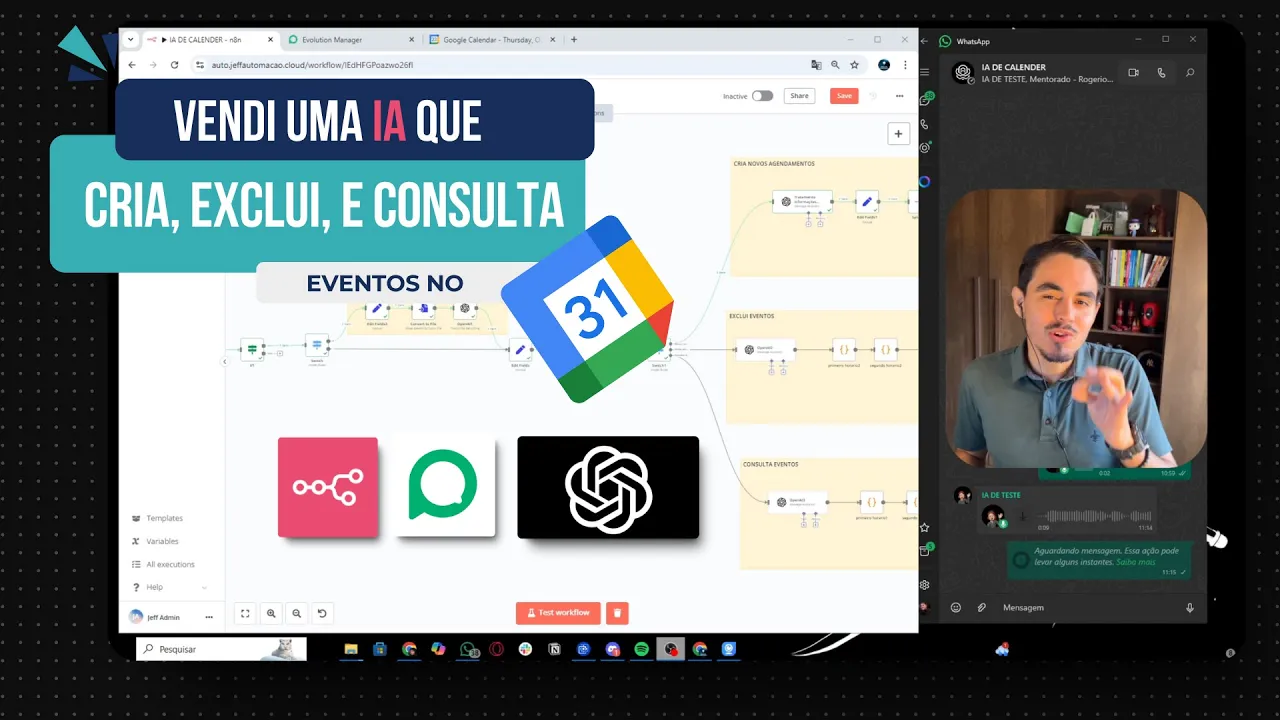Zoom in on the workflow canvas
This screenshot has height=720, width=1280.
tap(271, 613)
